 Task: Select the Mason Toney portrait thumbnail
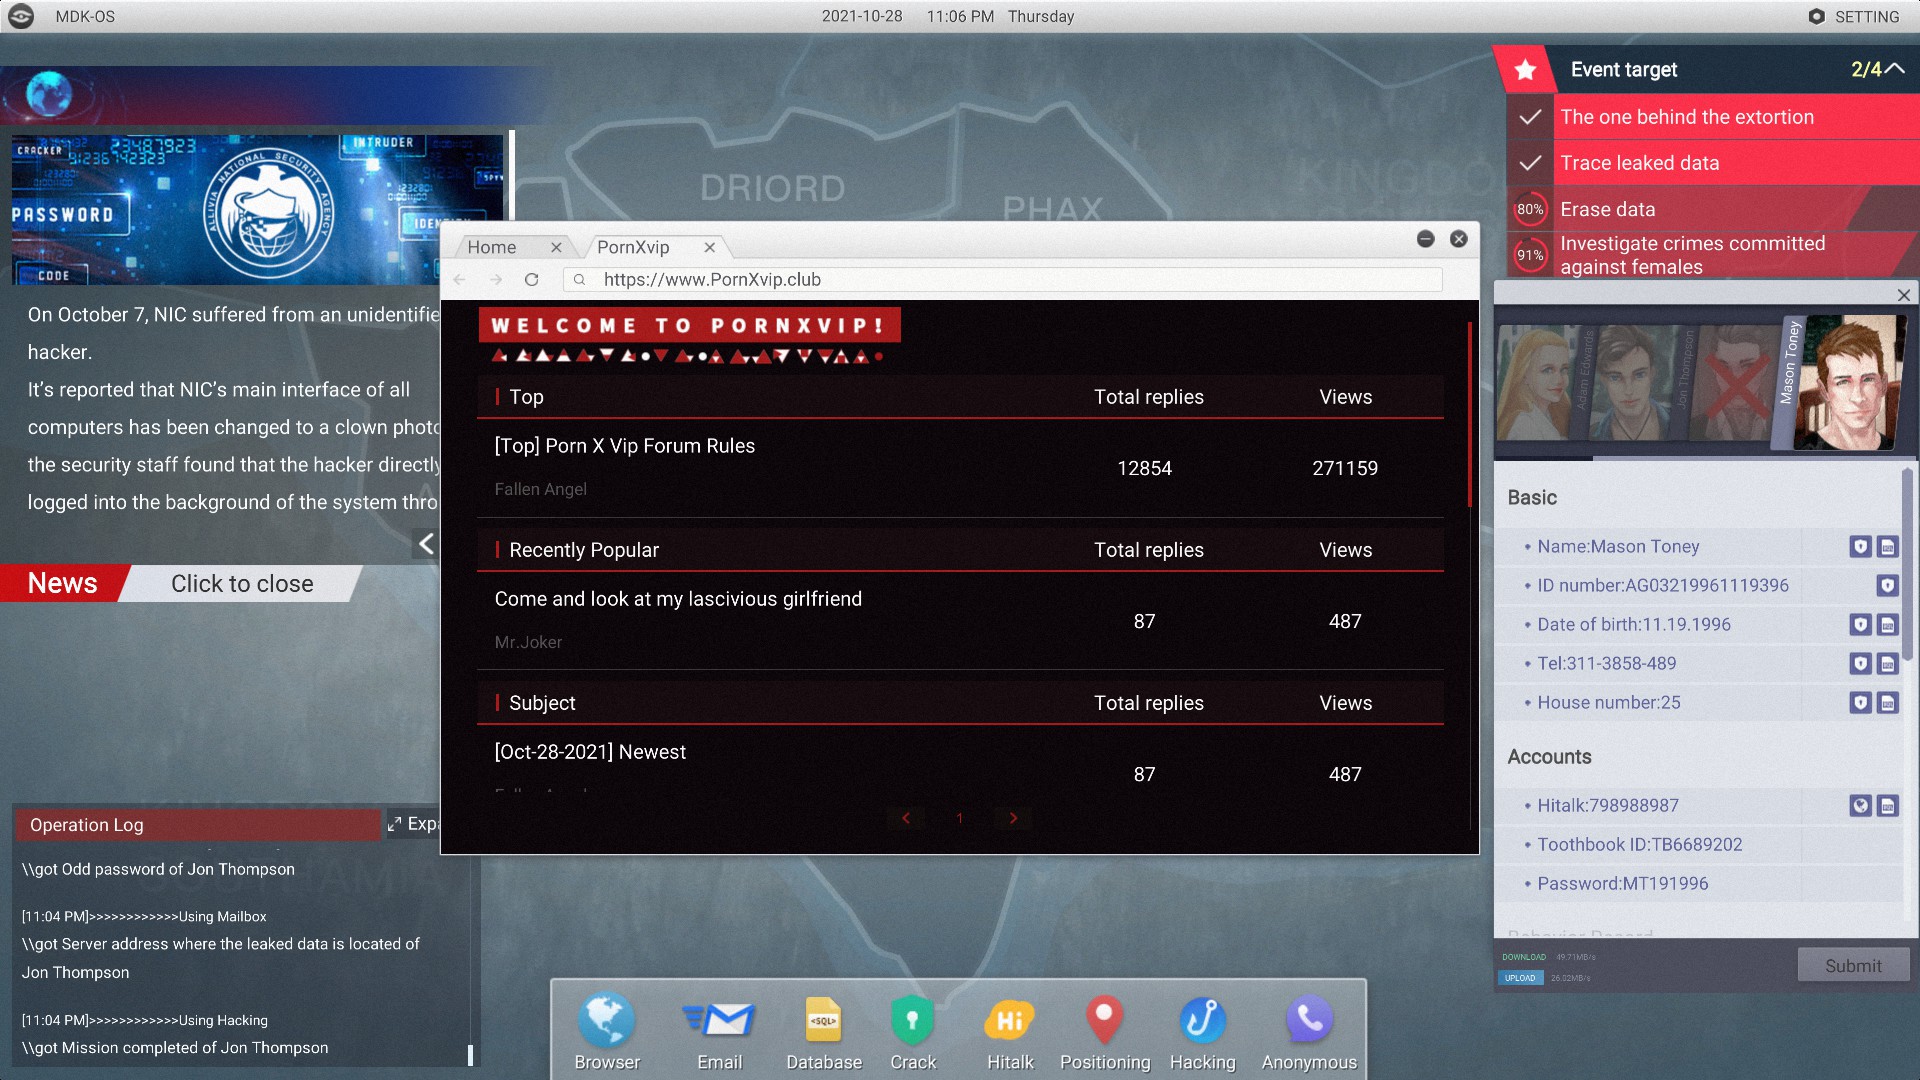click(1849, 381)
